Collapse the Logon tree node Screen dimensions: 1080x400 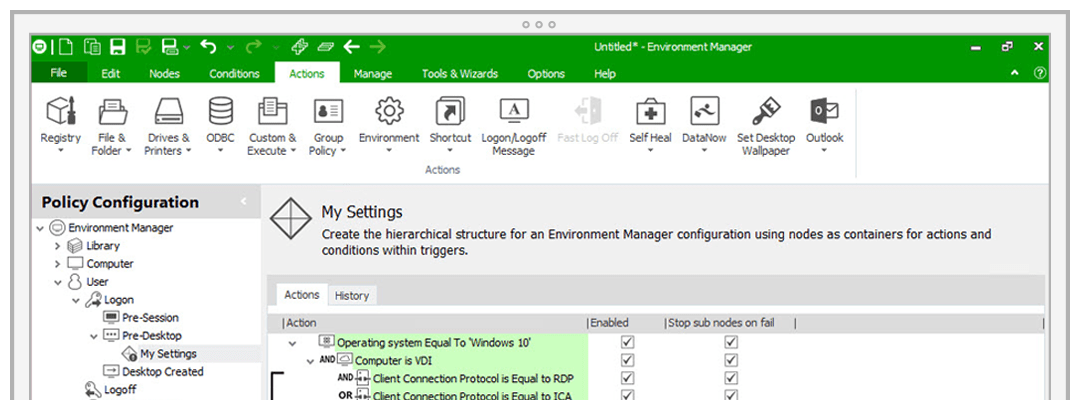tap(76, 300)
